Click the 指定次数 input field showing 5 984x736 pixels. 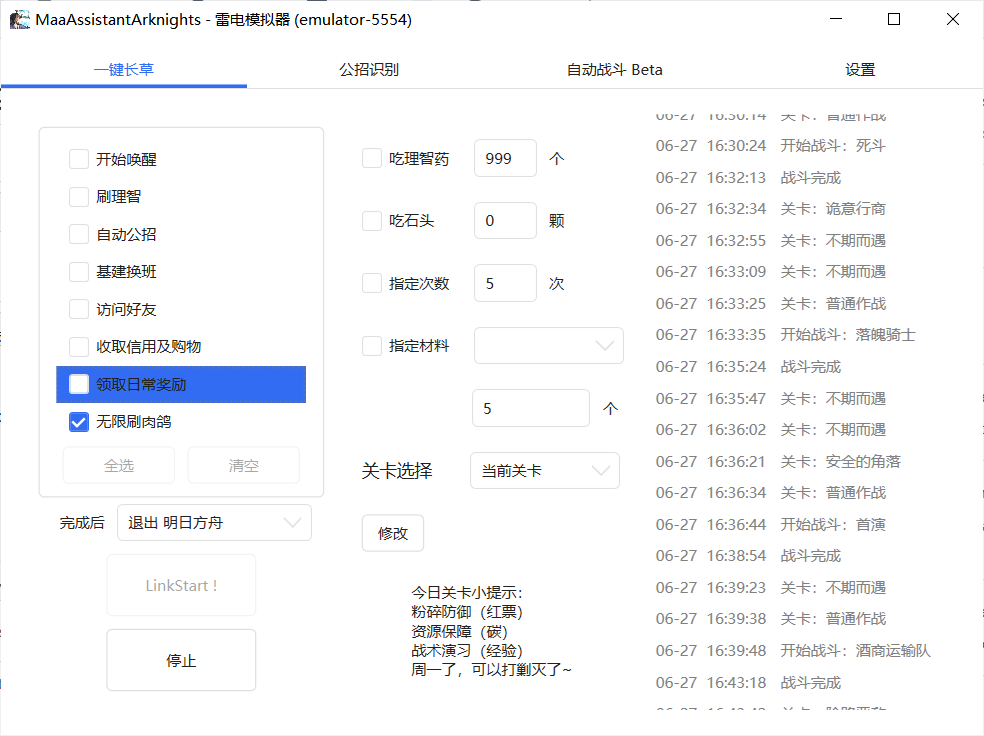point(505,283)
